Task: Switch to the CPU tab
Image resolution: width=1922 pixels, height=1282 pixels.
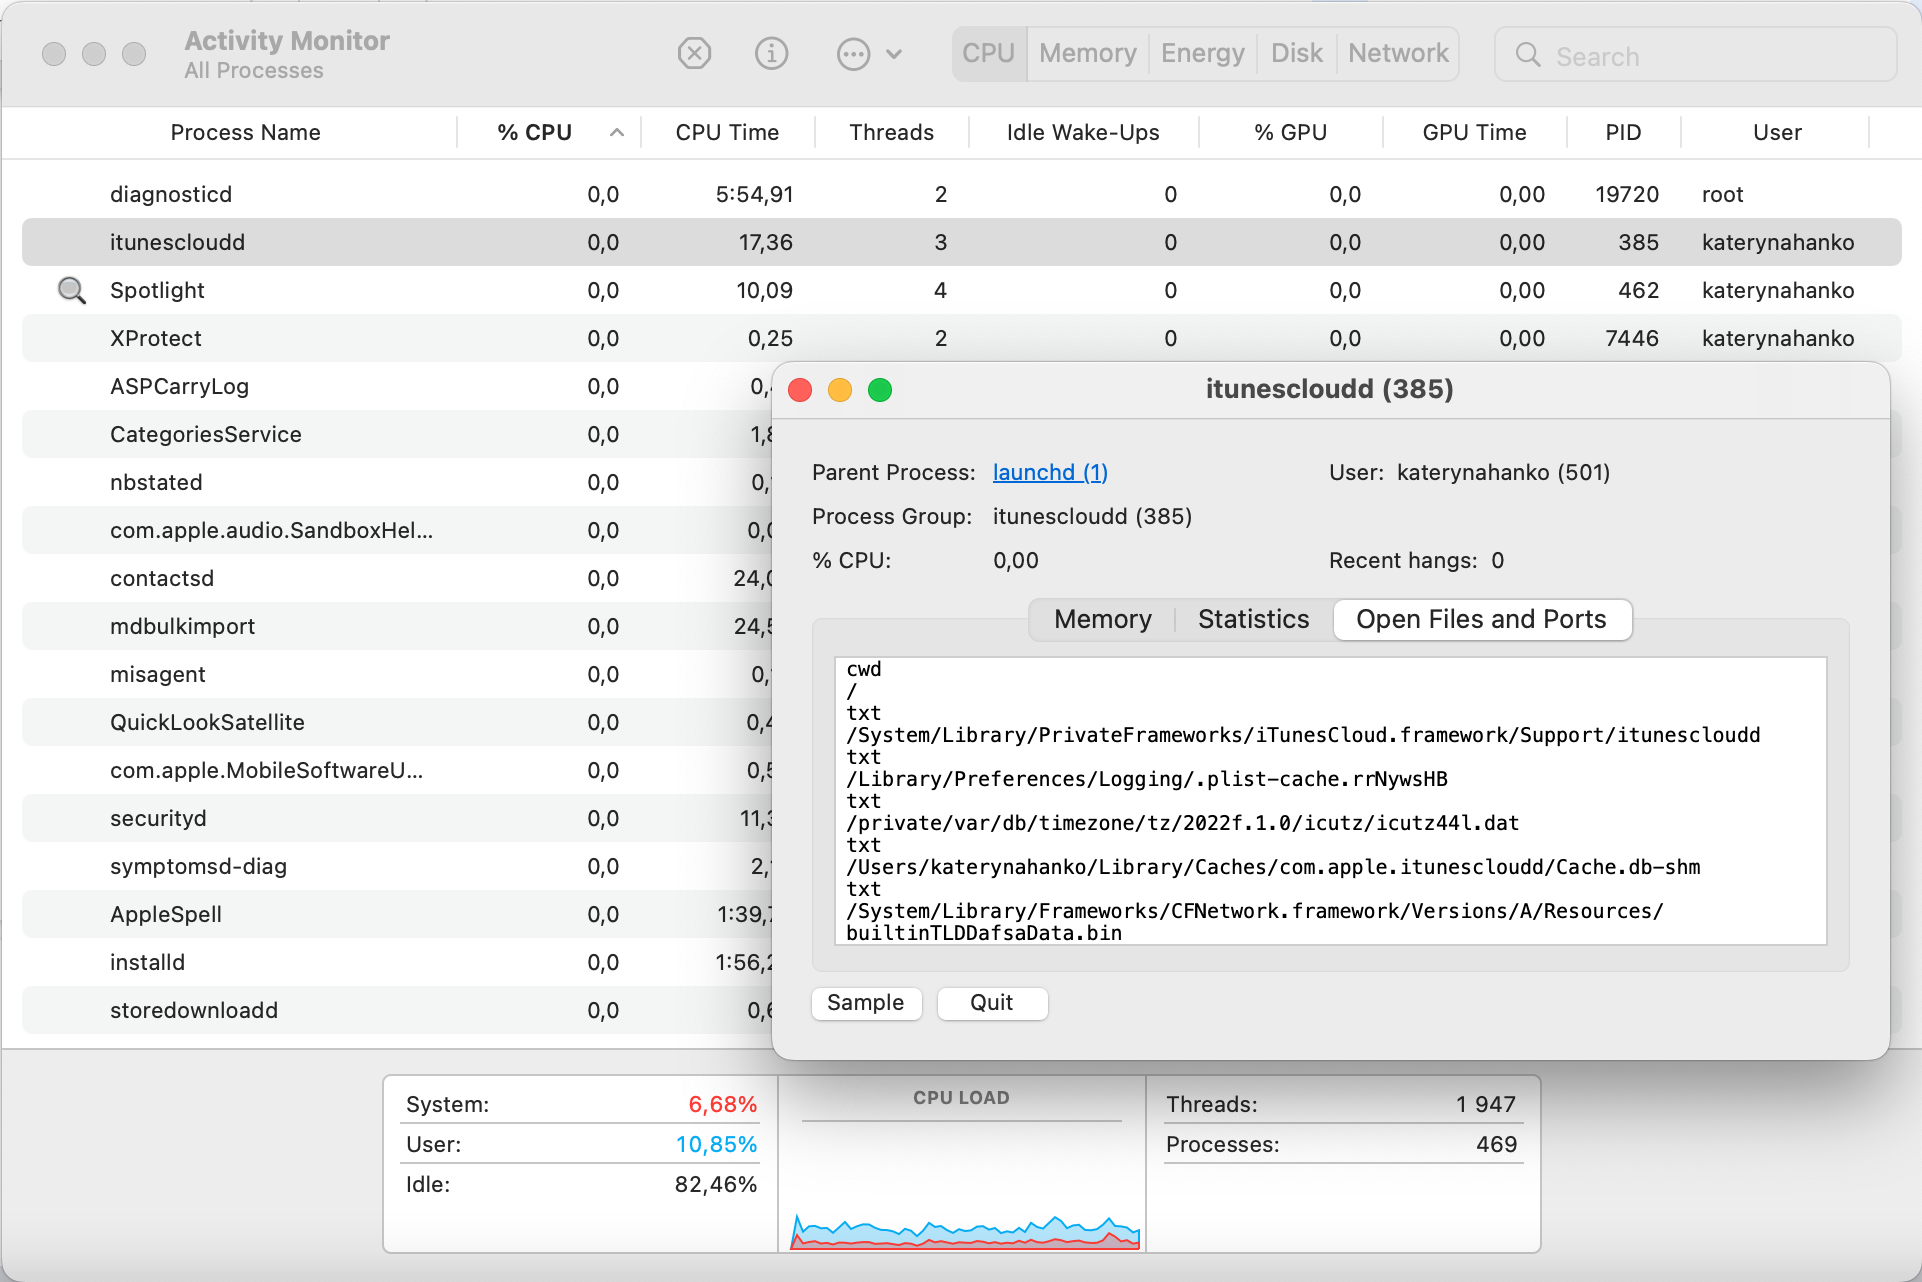Action: tap(988, 53)
